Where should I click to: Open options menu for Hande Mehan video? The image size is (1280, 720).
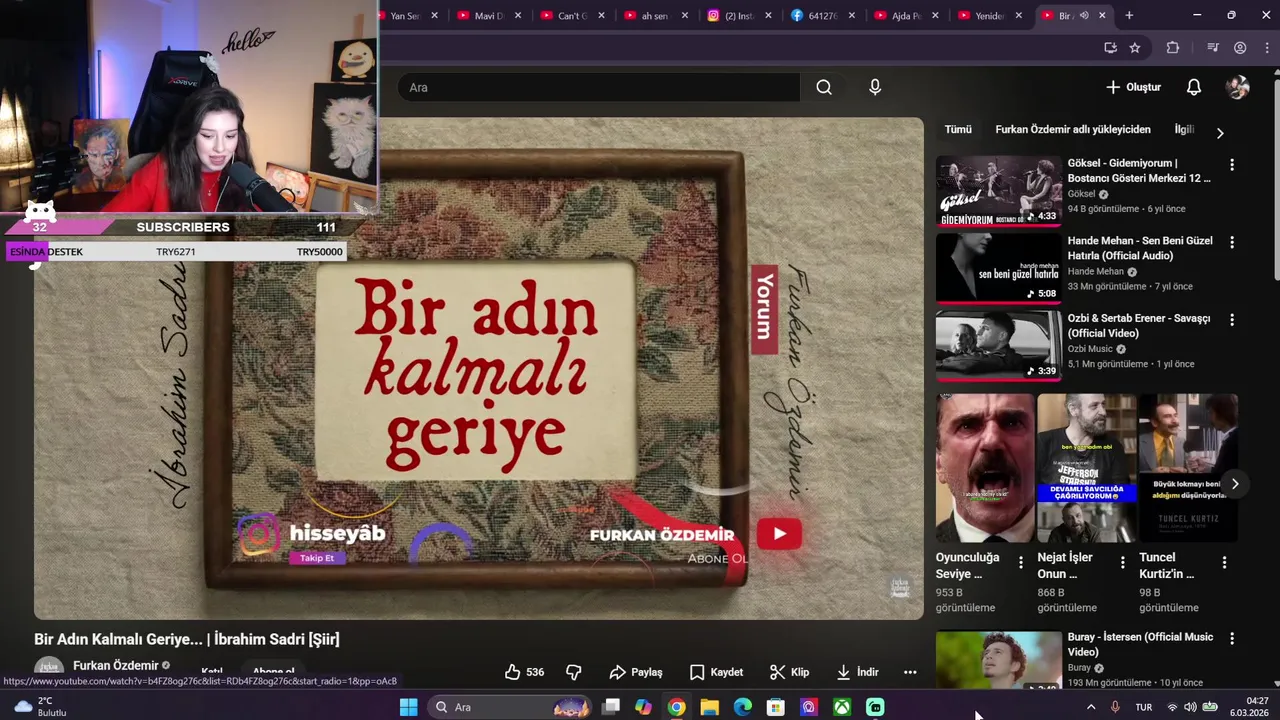coord(1232,242)
